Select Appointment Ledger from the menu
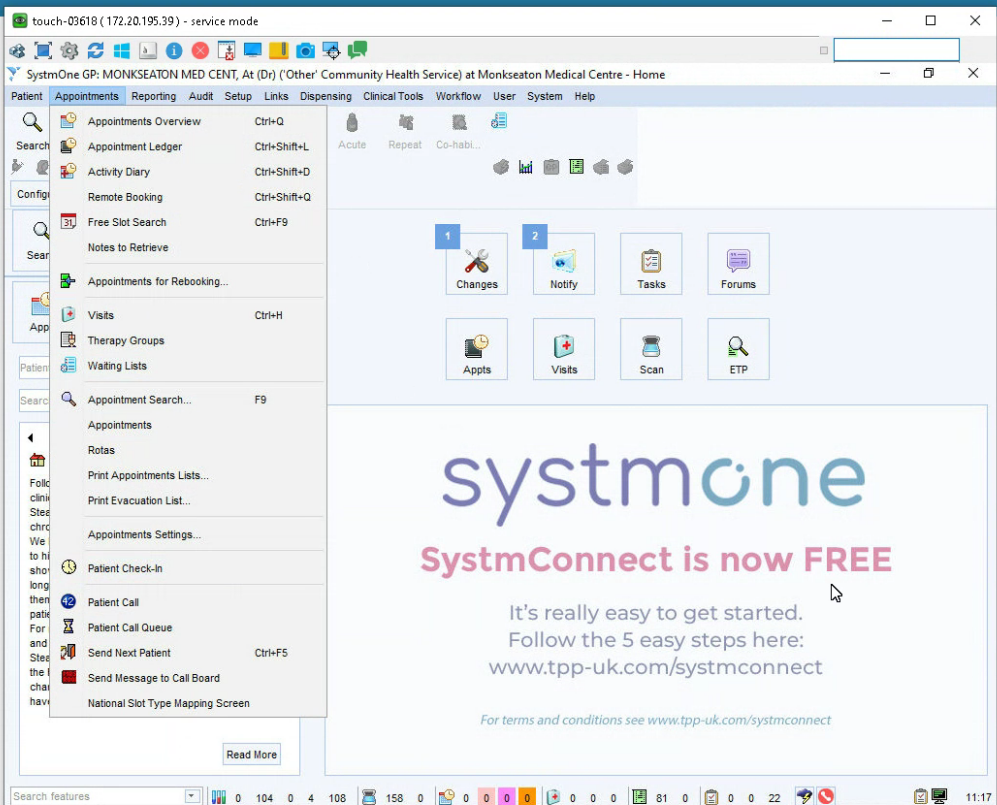997x805 pixels. tap(188, 147)
